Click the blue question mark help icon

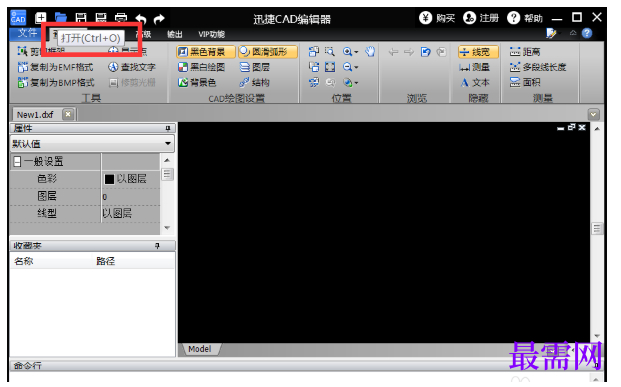tap(587, 33)
